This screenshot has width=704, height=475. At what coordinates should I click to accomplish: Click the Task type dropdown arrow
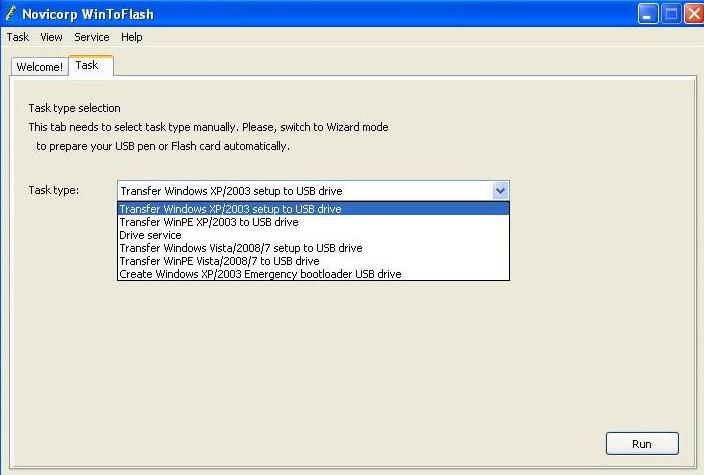[x=500, y=191]
